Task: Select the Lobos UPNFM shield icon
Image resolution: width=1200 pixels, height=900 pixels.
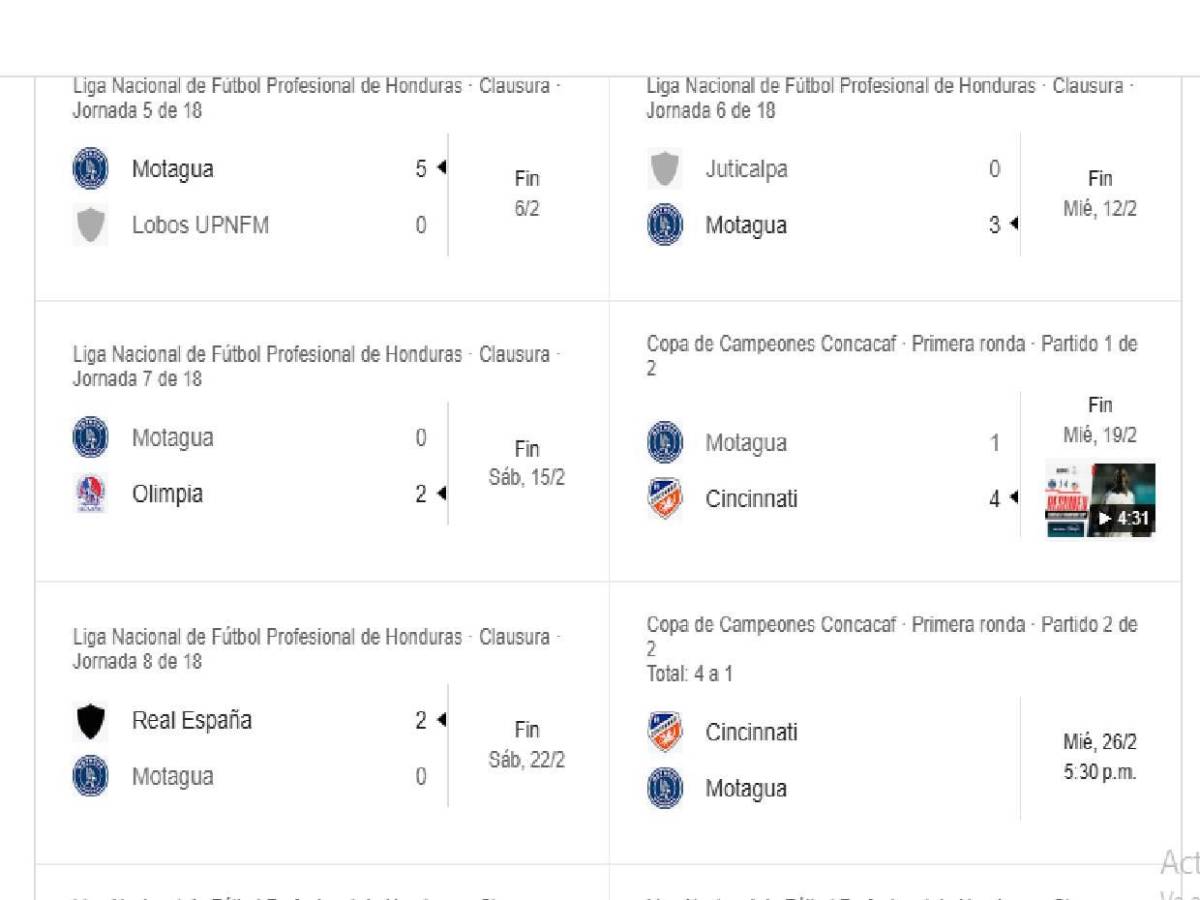Action: tap(90, 225)
